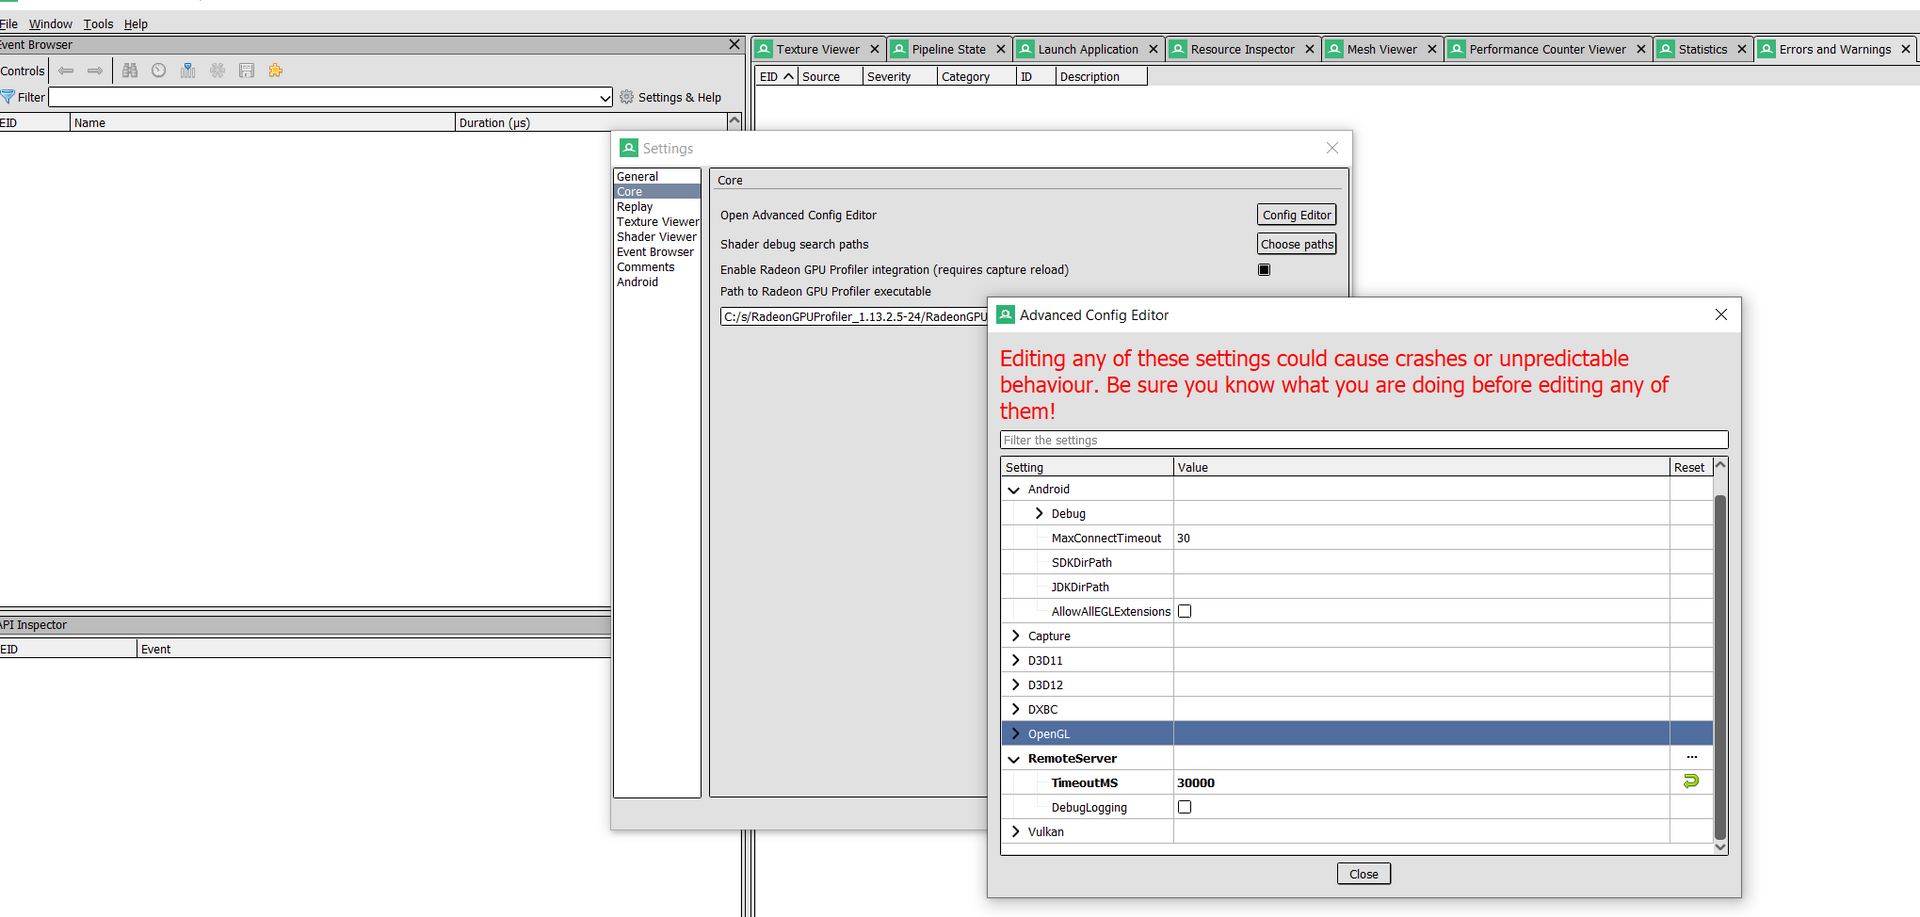The image size is (1920, 917).
Task: Click the right arrow next event icon
Action: click(x=95, y=71)
